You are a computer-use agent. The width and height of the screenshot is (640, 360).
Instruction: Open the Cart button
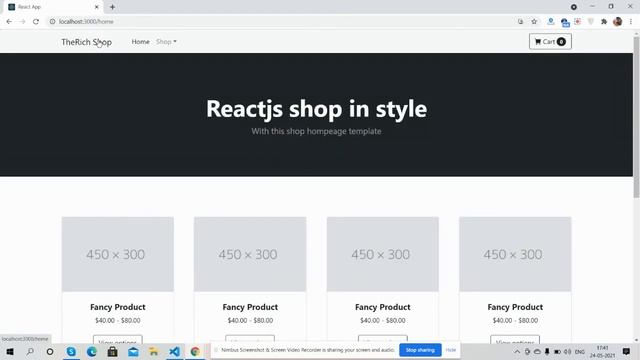click(x=550, y=42)
